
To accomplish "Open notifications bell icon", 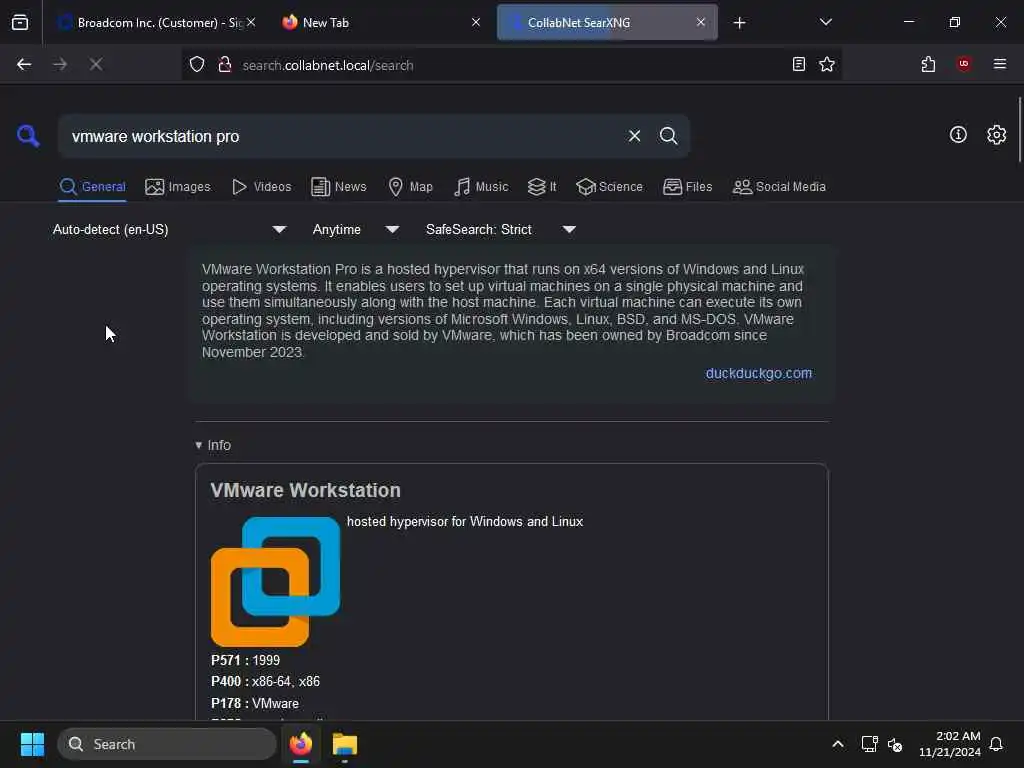I will point(996,744).
